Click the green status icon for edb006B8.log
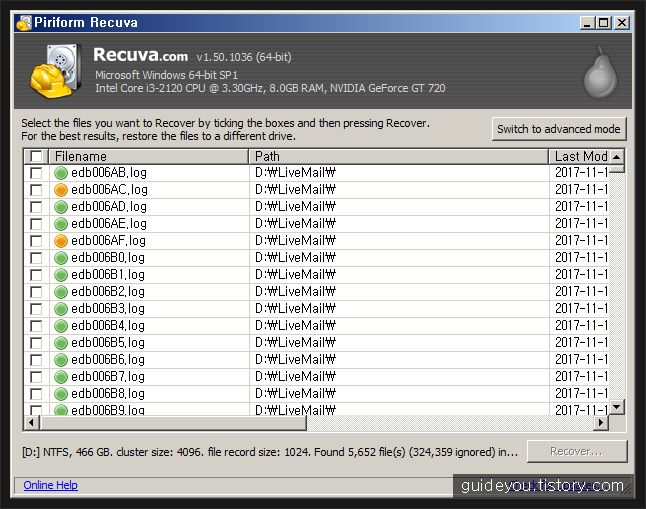The image size is (646, 509). point(61,394)
